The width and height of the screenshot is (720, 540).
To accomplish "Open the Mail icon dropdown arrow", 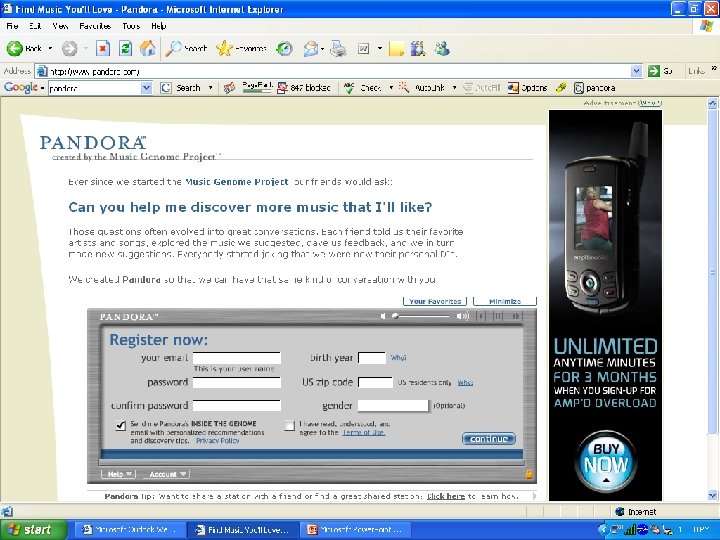I will click(x=322, y=48).
